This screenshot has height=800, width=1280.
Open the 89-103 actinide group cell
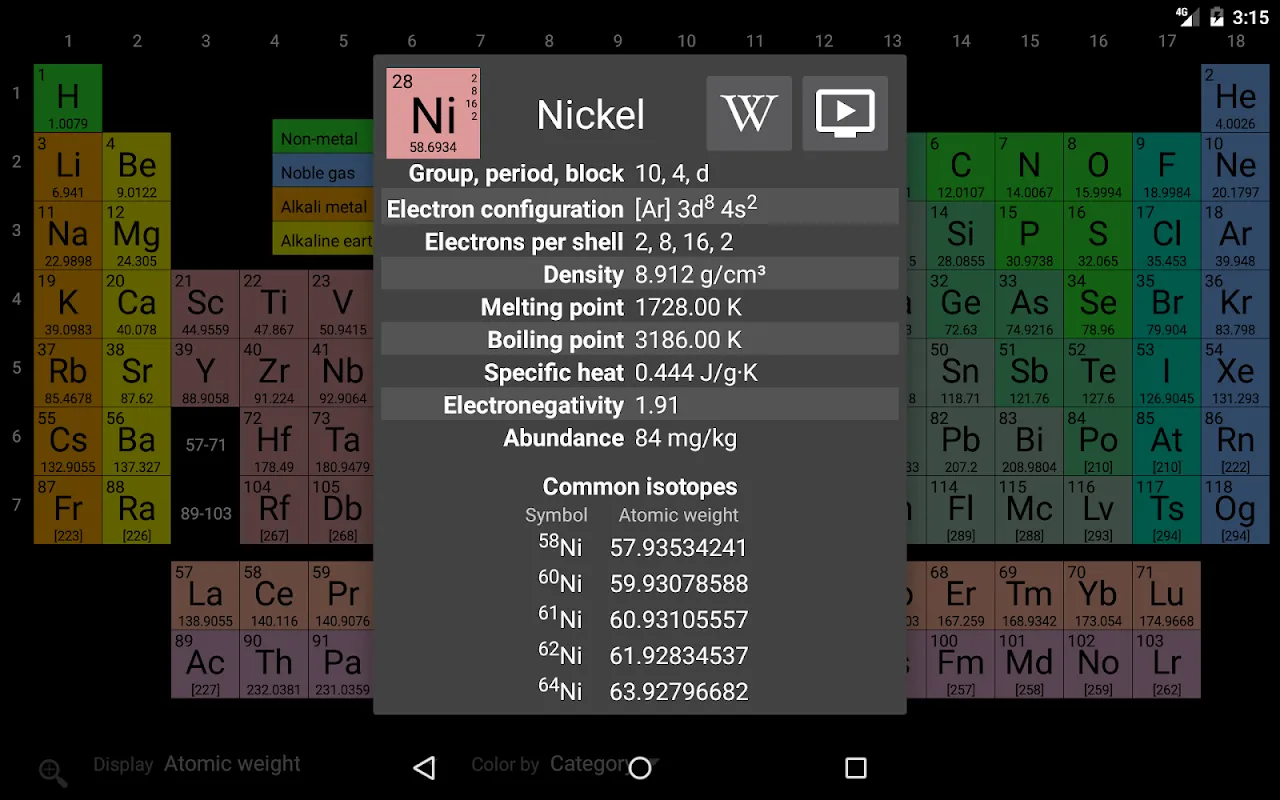tap(205, 513)
